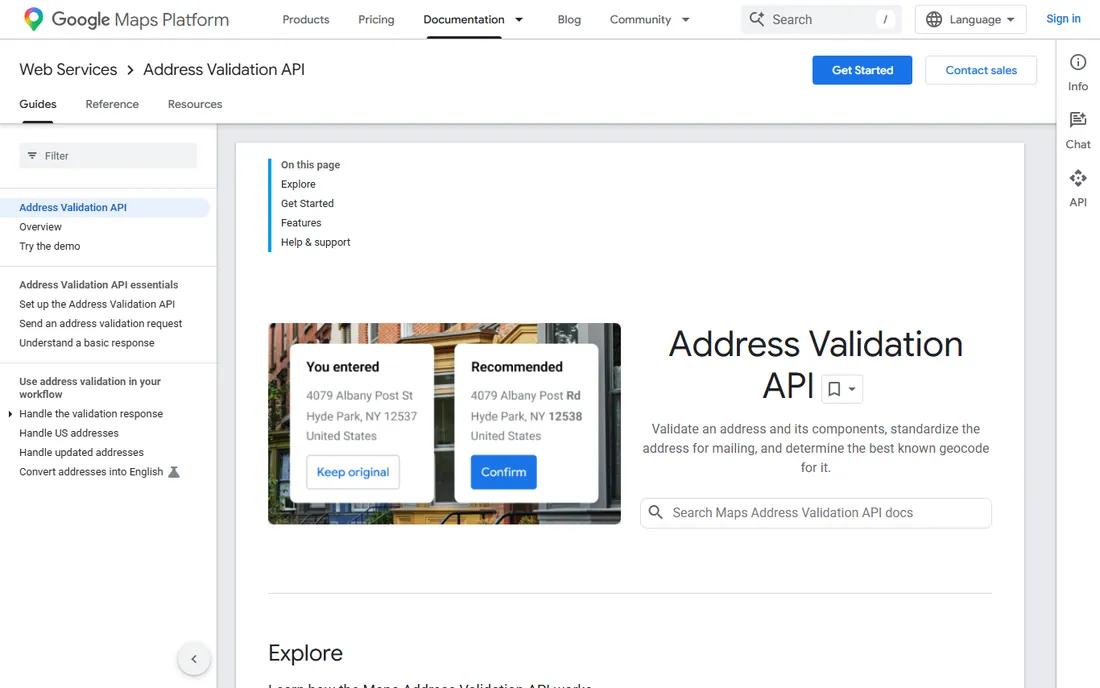
Task: Open the Blog menu item
Action: coord(569,20)
